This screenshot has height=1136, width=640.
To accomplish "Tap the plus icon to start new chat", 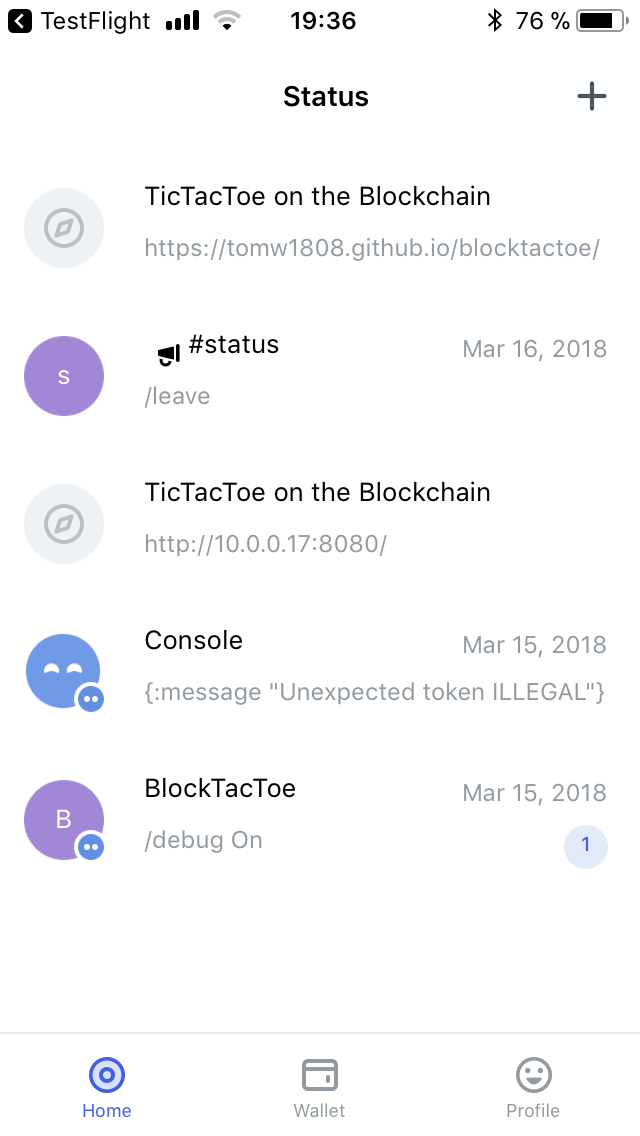I will [x=591, y=96].
